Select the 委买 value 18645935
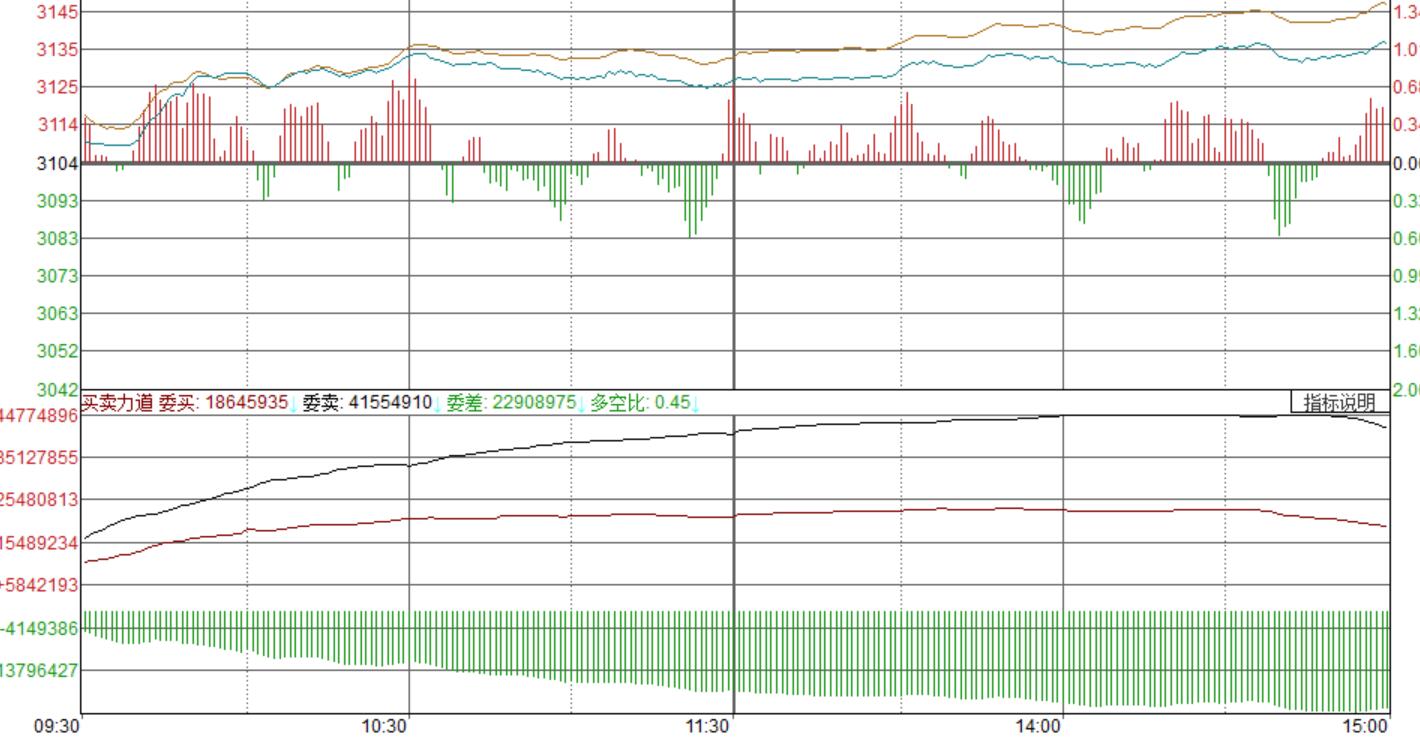Viewport: 1420px width, 738px height. [247, 403]
